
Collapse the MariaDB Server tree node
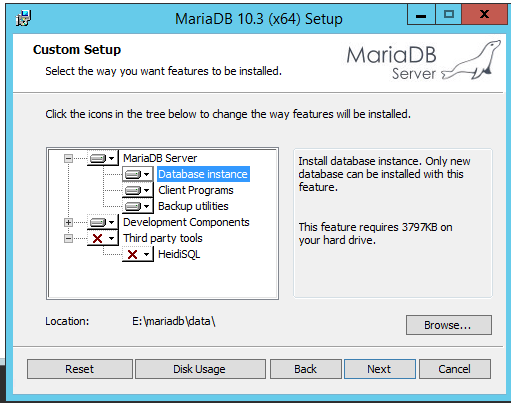click(x=68, y=158)
